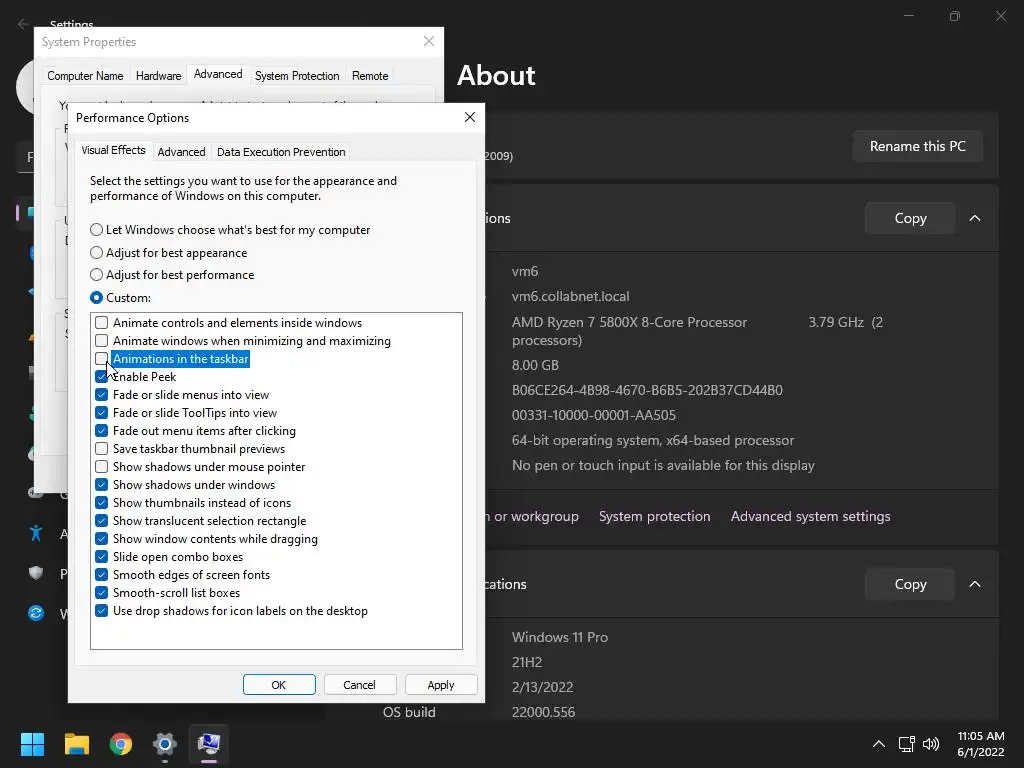
Task: Select Let Windows choose what's best
Action: point(97,230)
